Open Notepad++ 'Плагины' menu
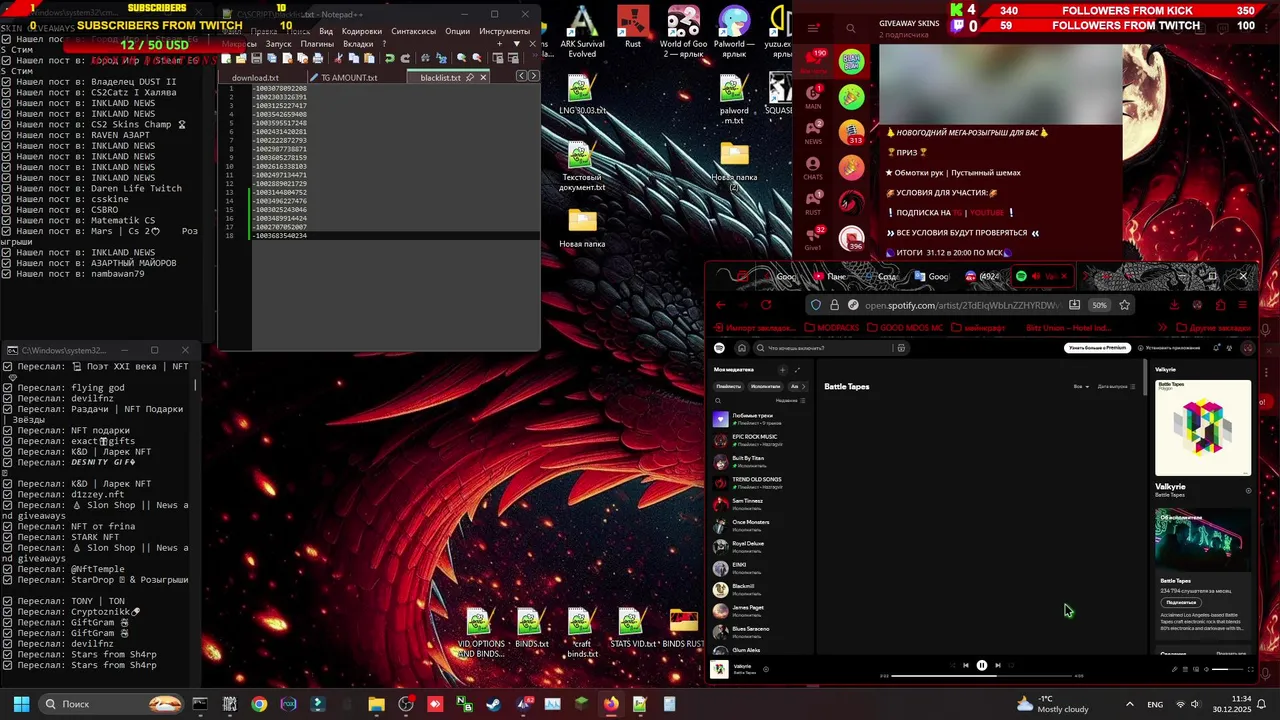 coord(317,44)
